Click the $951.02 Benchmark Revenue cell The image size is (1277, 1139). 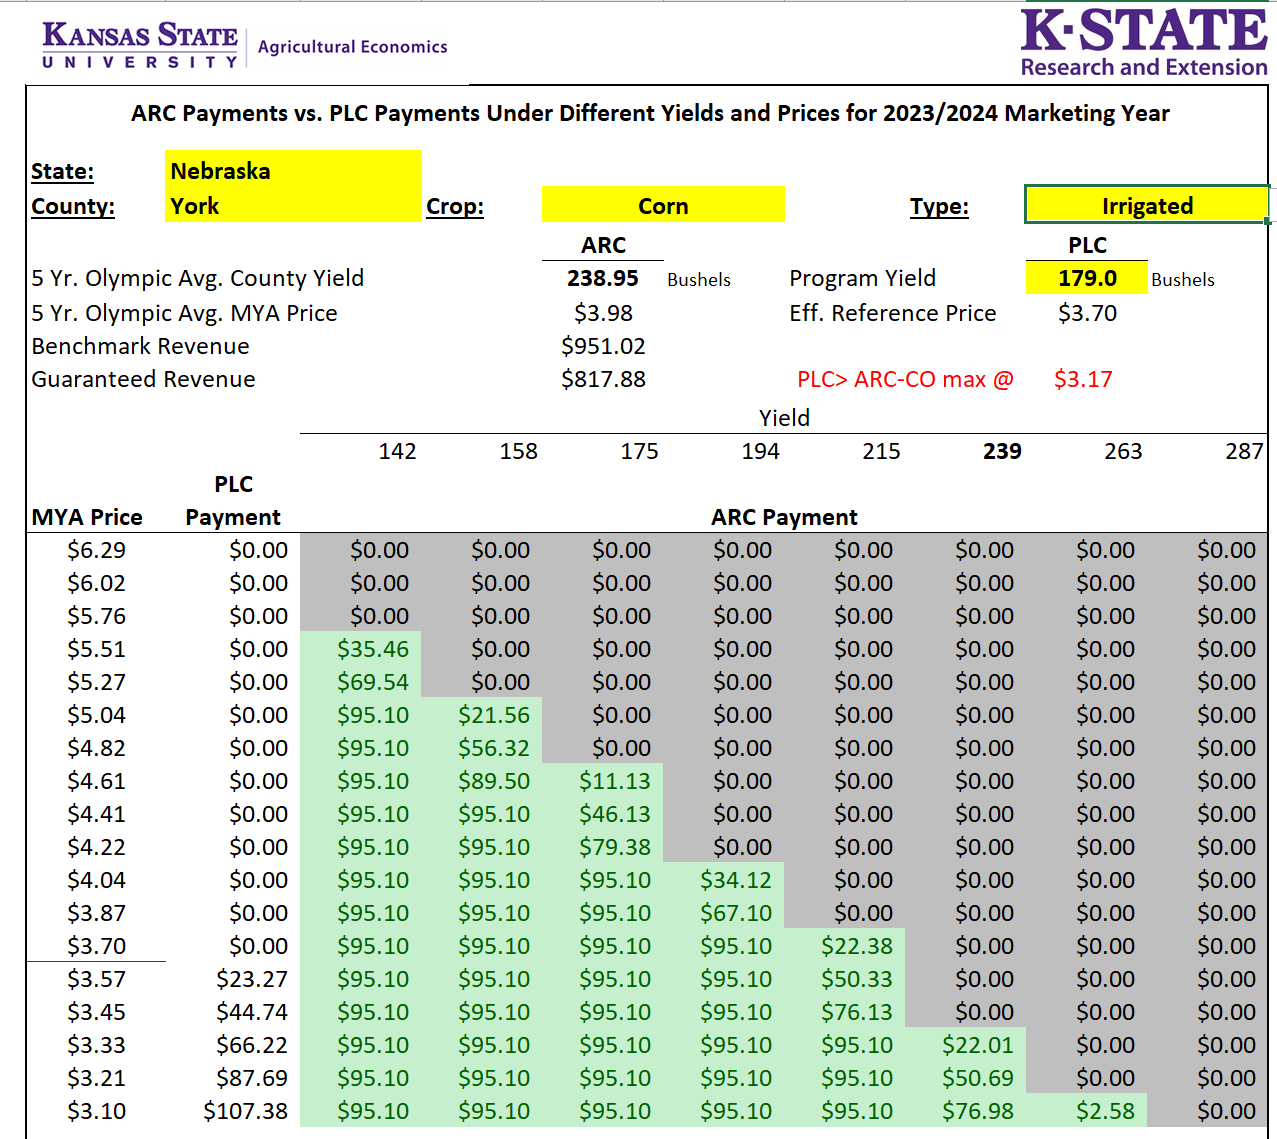coord(602,346)
